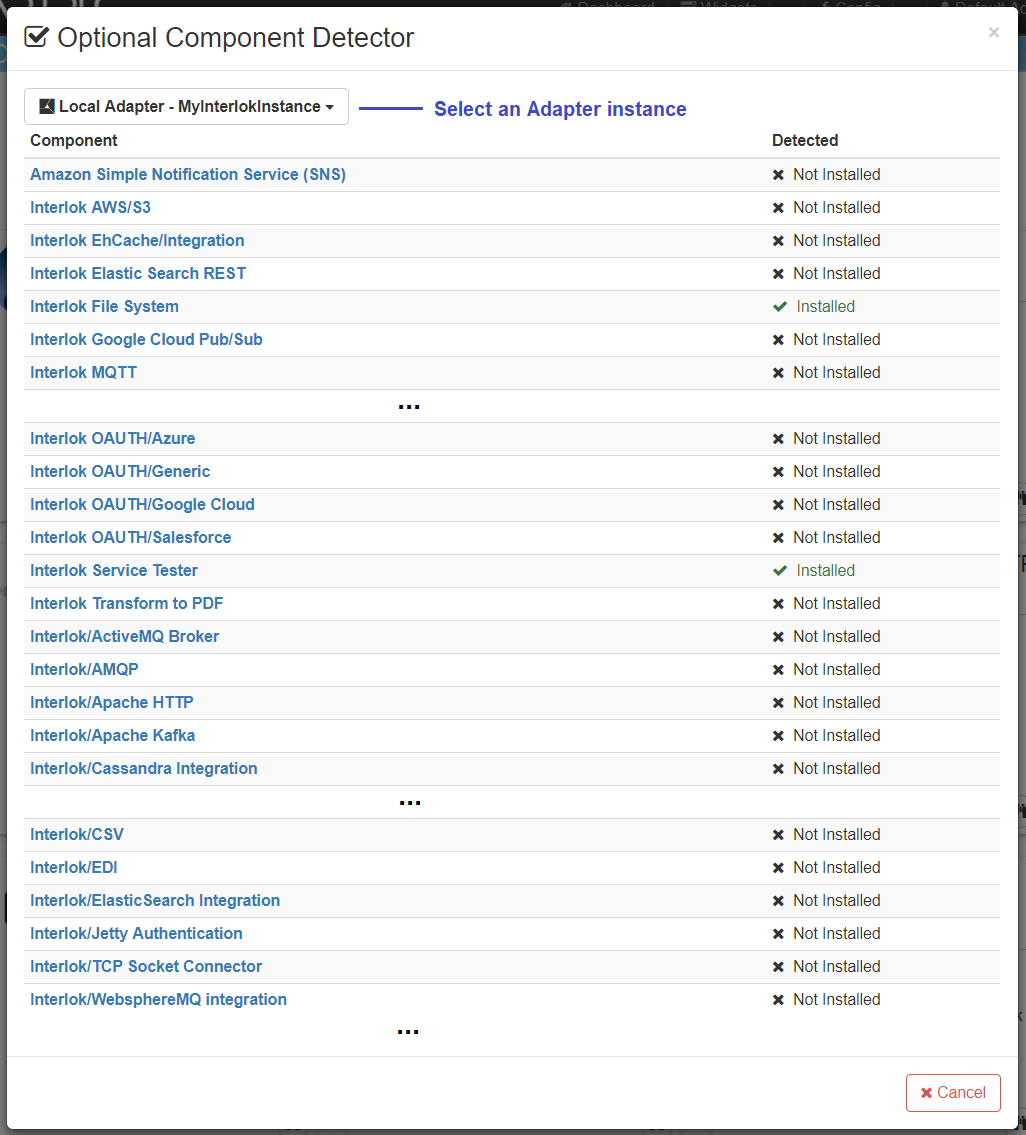Click 'Installed' text in Interlok Service Tester row
Image resolution: width=1026 pixels, height=1135 pixels.
tap(825, 570)
